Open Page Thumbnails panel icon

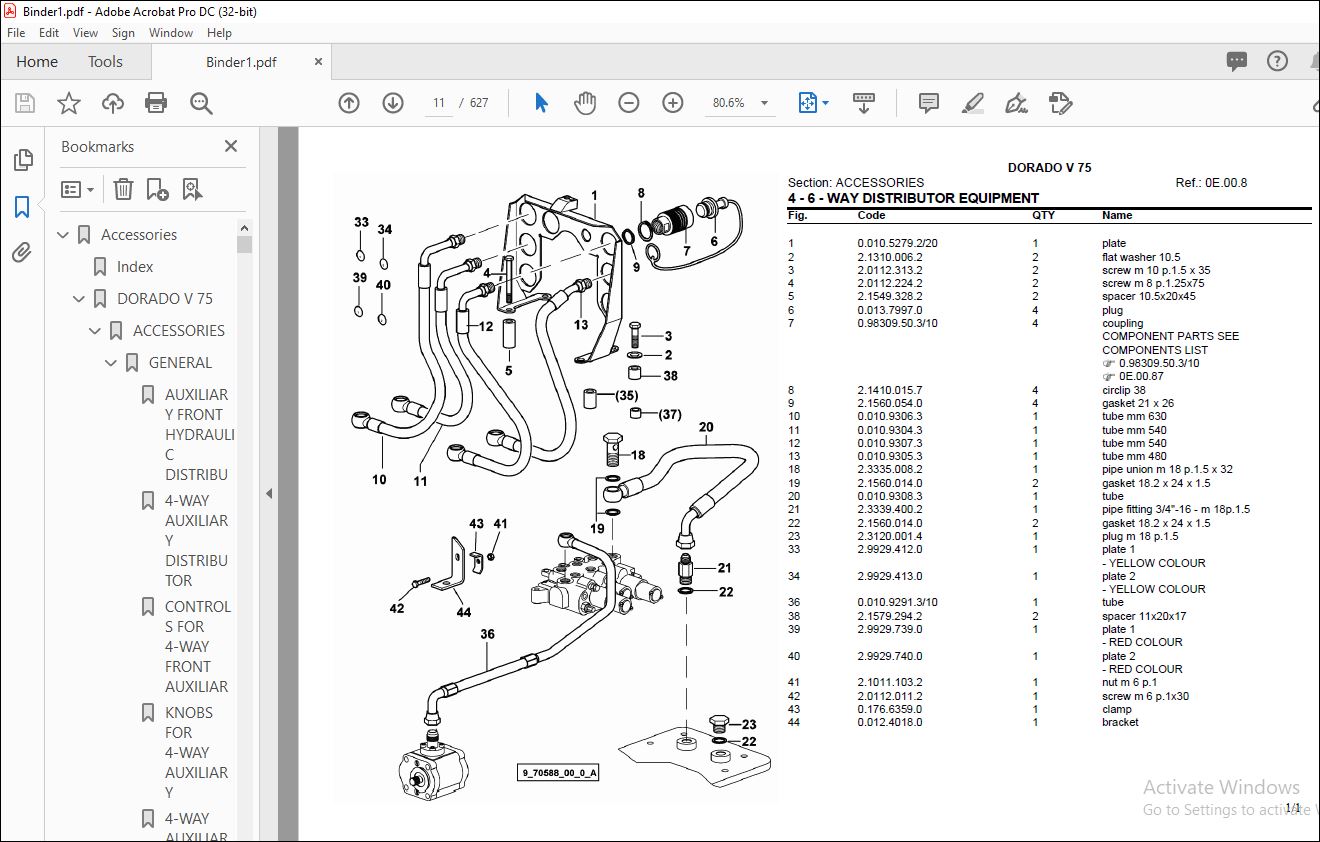point(22,160)
